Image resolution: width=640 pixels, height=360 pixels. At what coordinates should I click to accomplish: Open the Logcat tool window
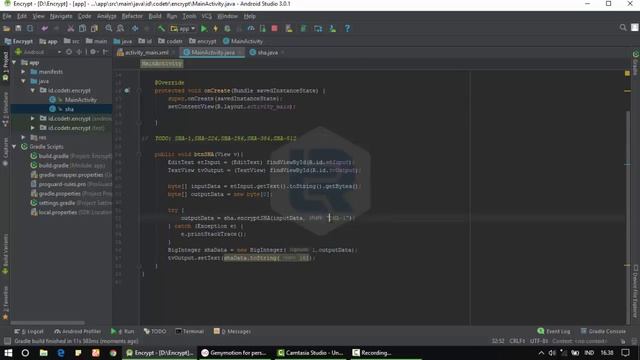tap(29, 331)
